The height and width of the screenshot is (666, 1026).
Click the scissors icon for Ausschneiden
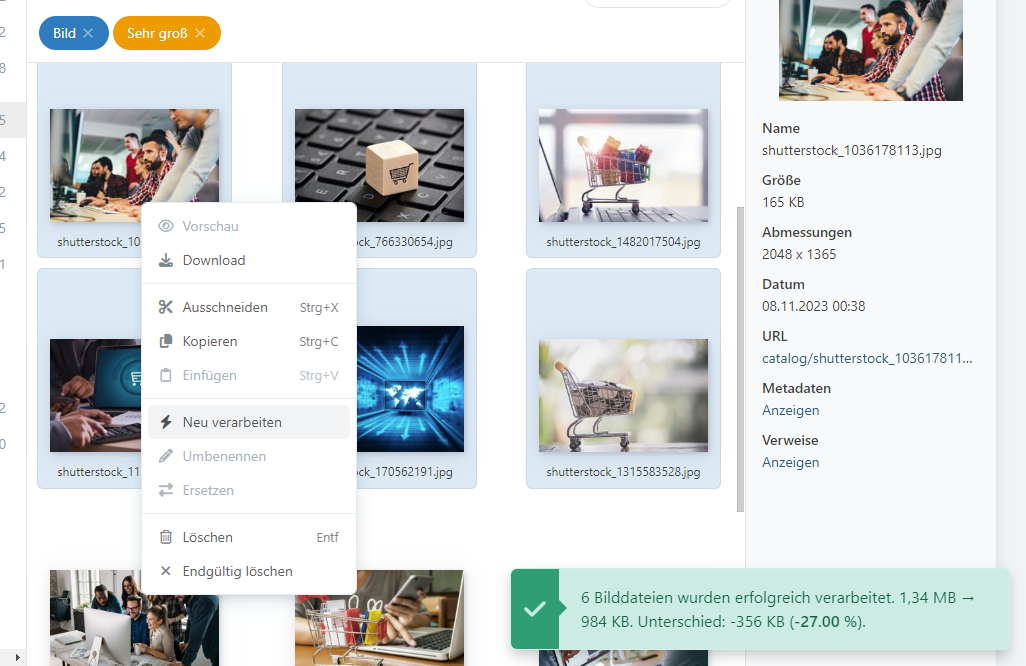[x=166, y=308]
